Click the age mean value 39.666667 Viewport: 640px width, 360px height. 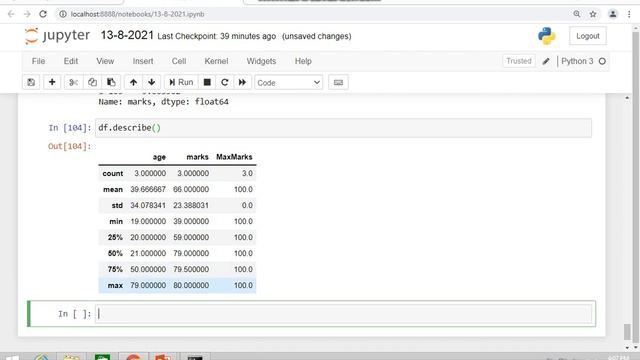(x=148, y=189)
